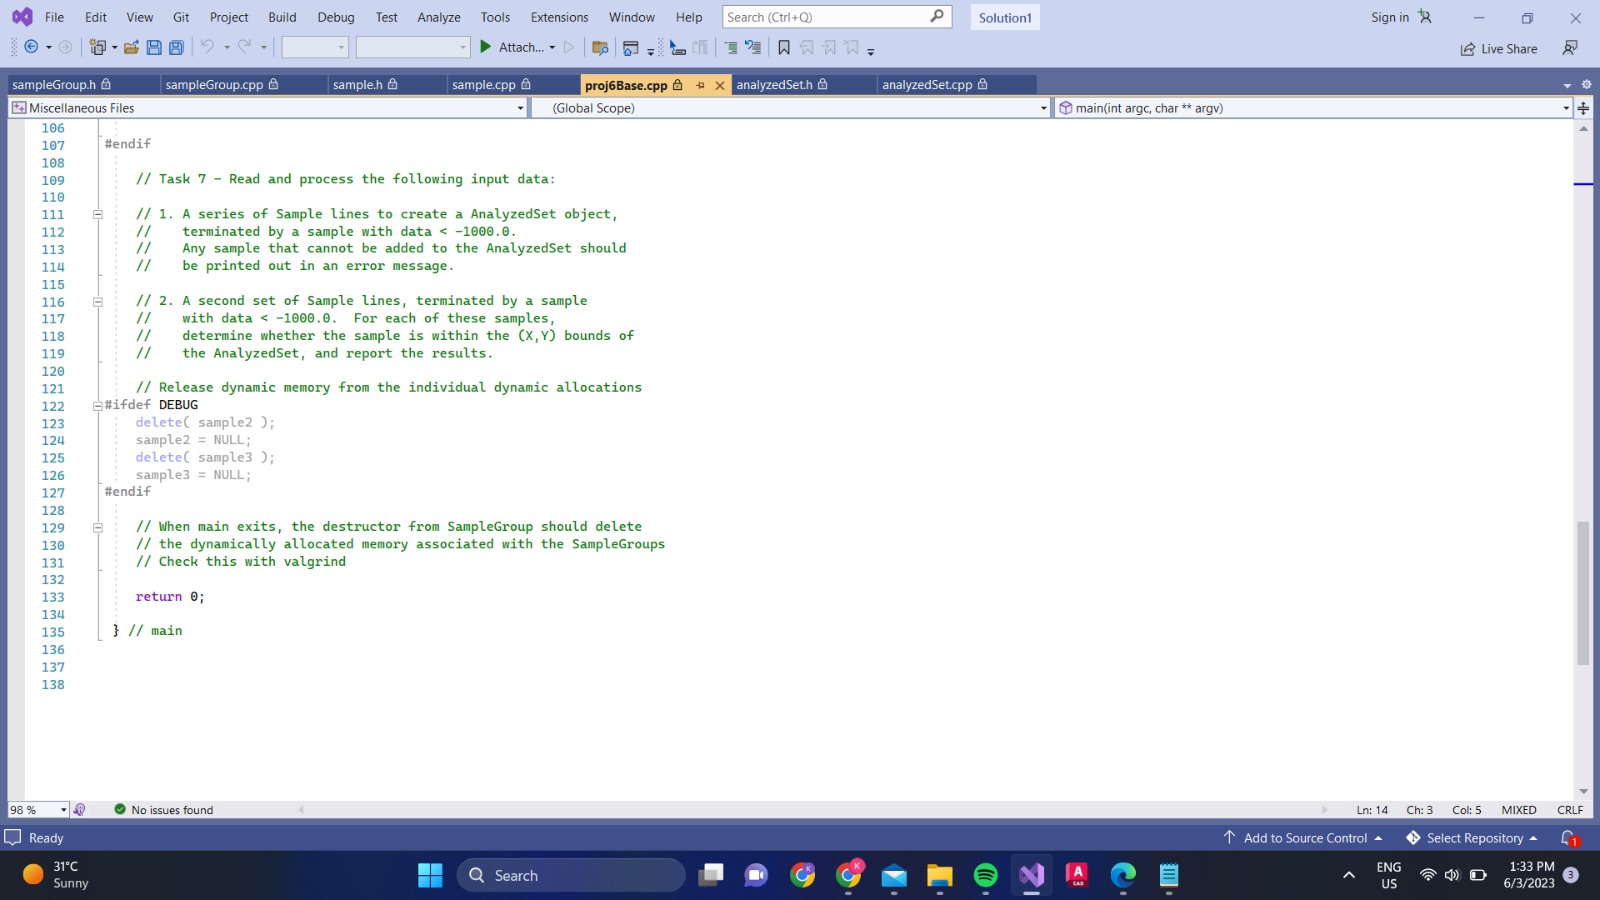Switch to the sample.h tab

357,85
